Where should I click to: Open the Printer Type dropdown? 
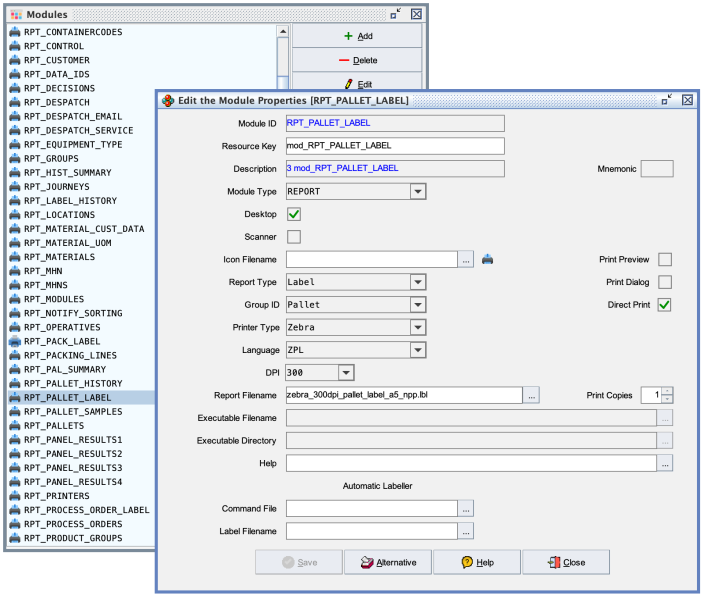coord(418,327)
